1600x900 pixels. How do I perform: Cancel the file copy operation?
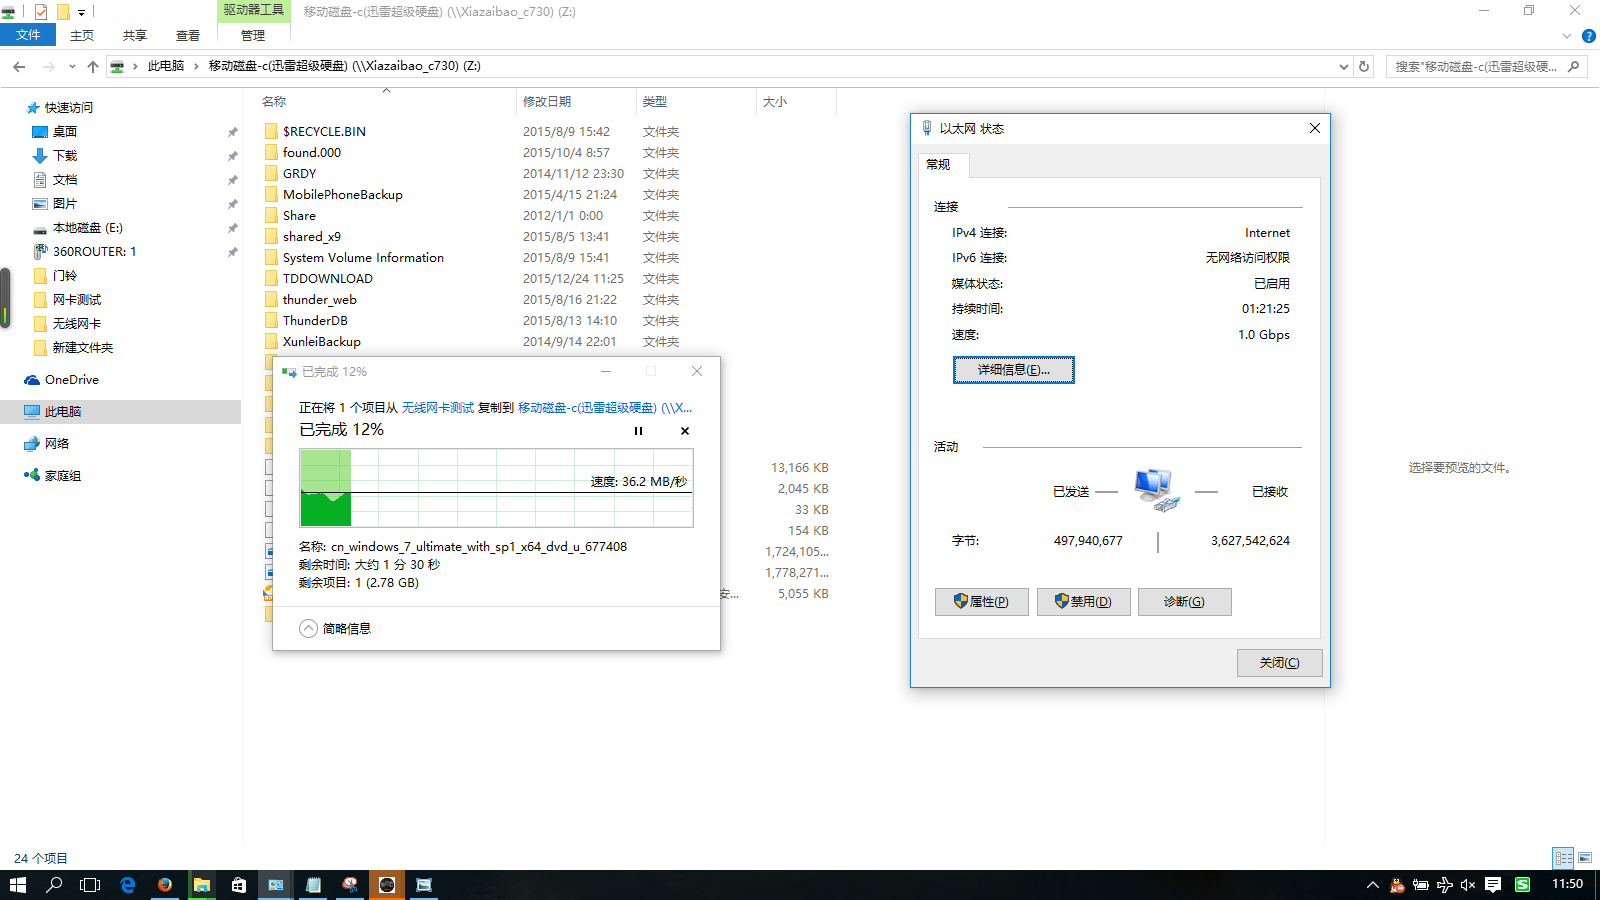pyautogui.click(x=685, y=431)
